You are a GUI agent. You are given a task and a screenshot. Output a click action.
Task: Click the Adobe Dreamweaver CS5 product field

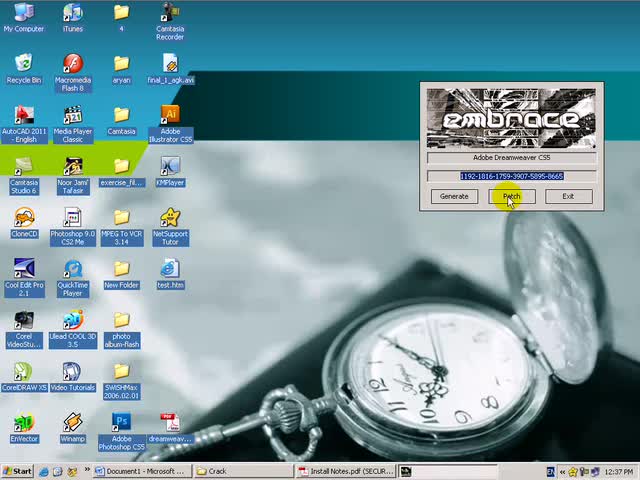click(x=511, y=158)
